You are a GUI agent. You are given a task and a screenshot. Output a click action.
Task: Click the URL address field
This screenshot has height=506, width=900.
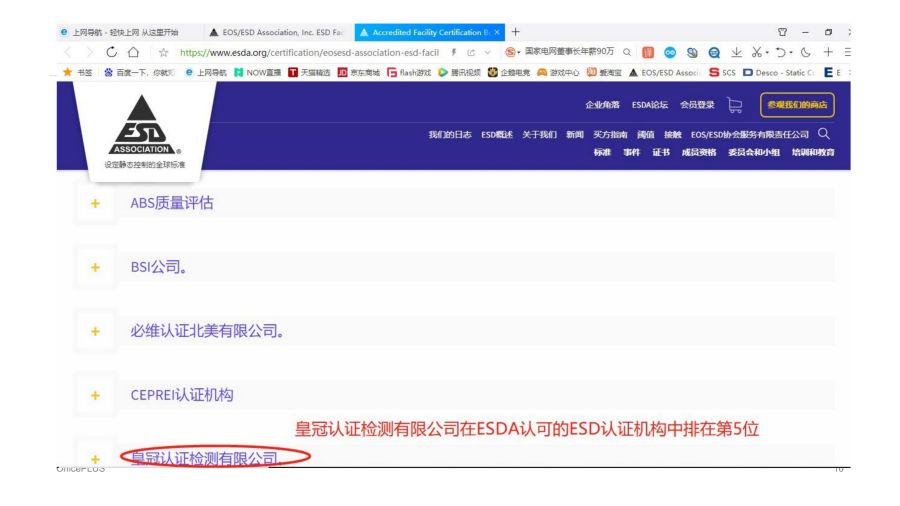tap(309, 52)
